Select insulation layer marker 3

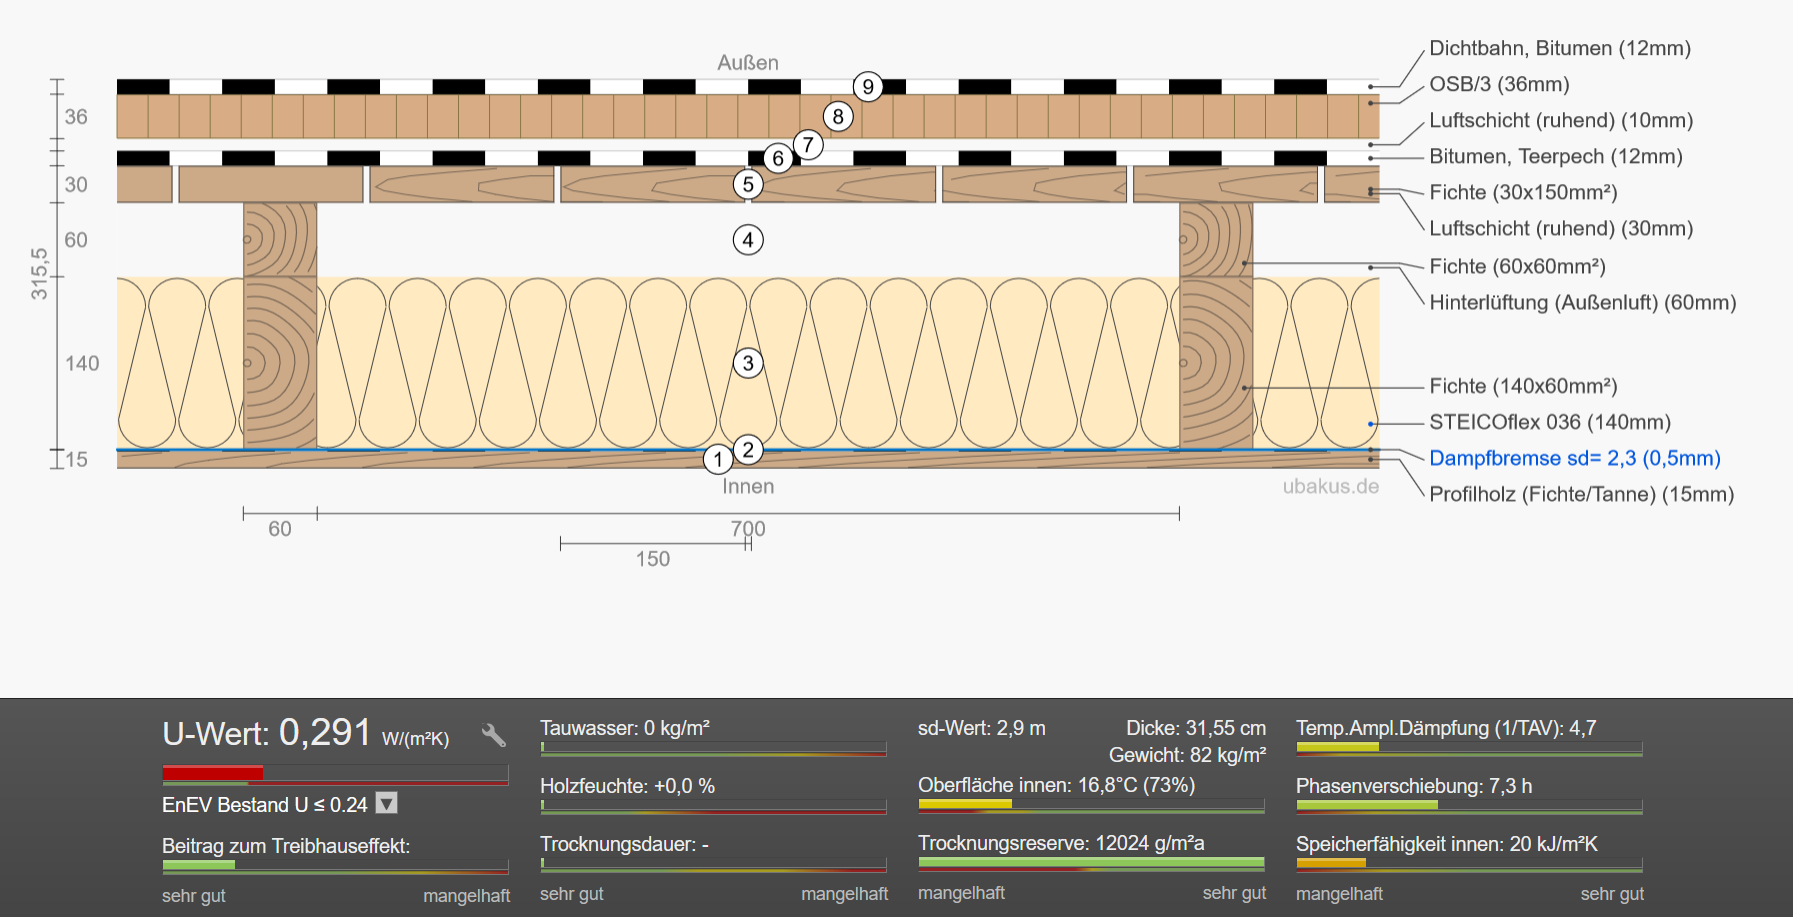[748, 364]
